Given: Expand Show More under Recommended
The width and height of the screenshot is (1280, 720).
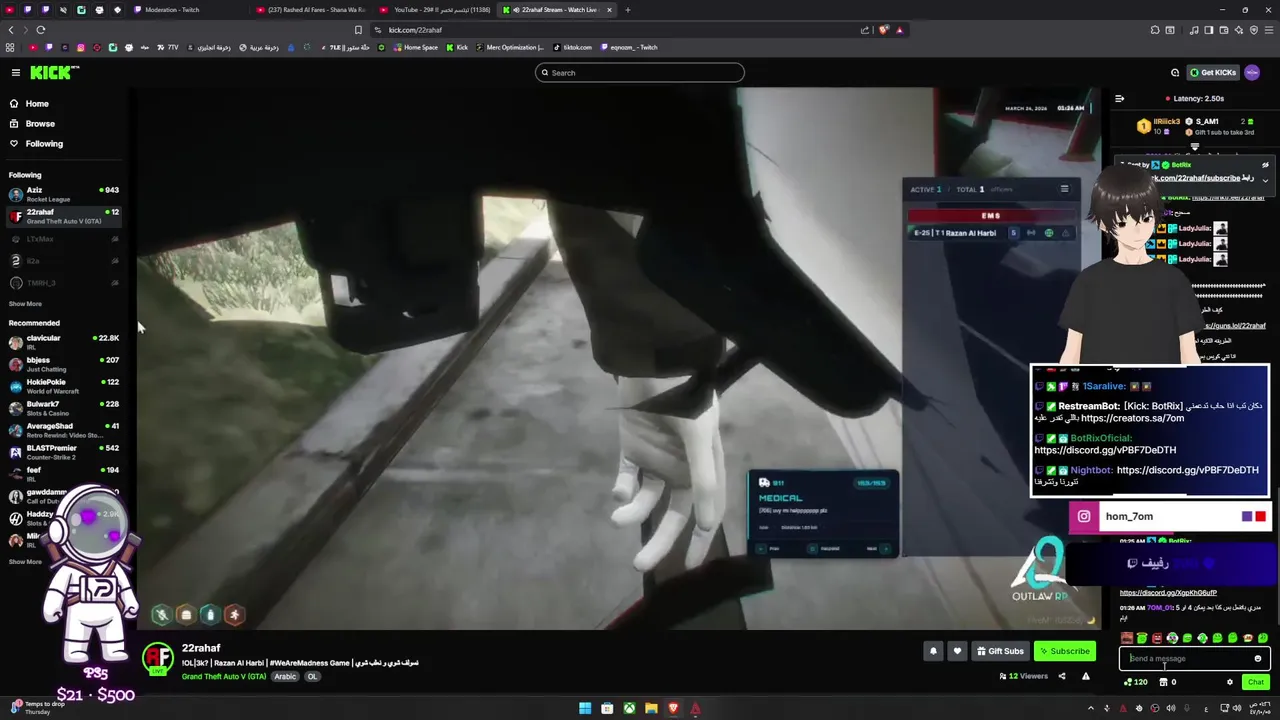Looking at the screenshot, I should pos(25,562).
